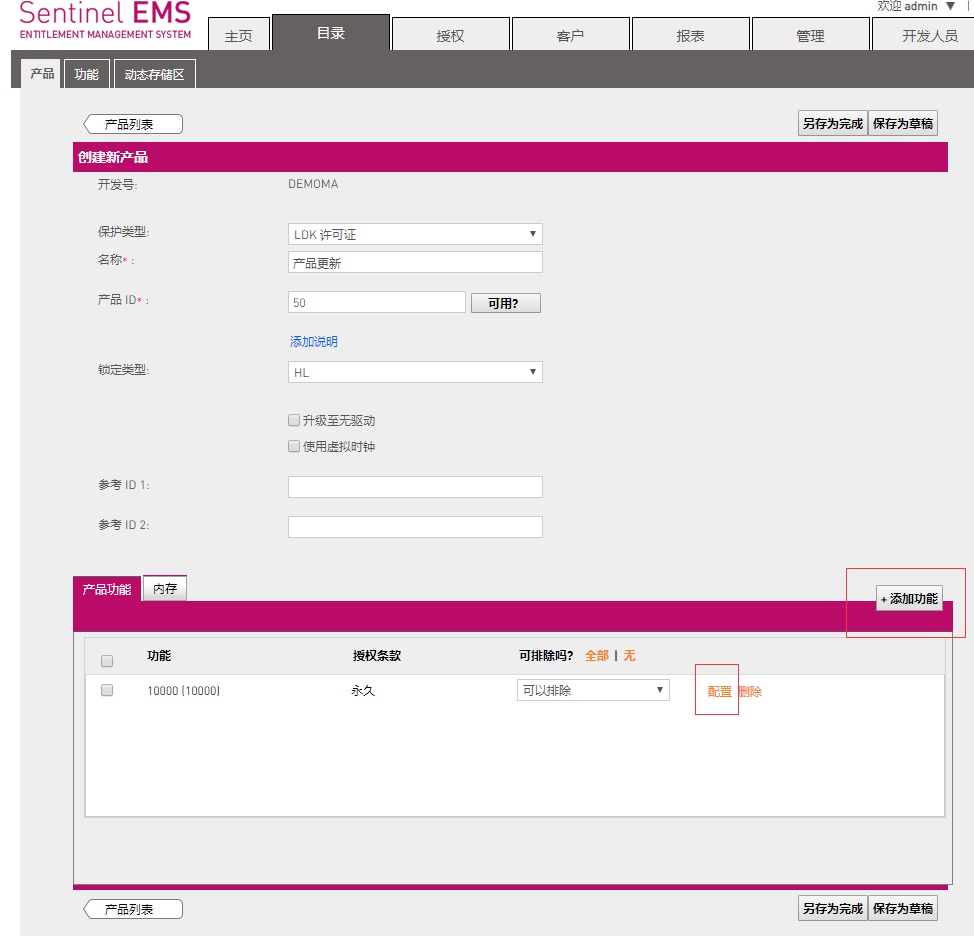Enable the 升级至无驱动 checkbox
Viewport: 974px width, 936px height.
[x=294, y=421]
